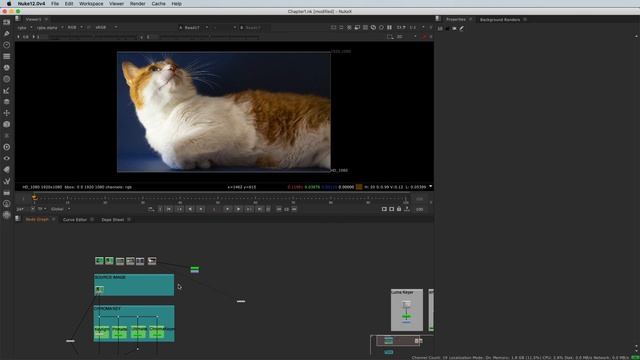Click the region of interest icon in Viewer
This screenshot has height=360, width=640.
click(357, 27)
